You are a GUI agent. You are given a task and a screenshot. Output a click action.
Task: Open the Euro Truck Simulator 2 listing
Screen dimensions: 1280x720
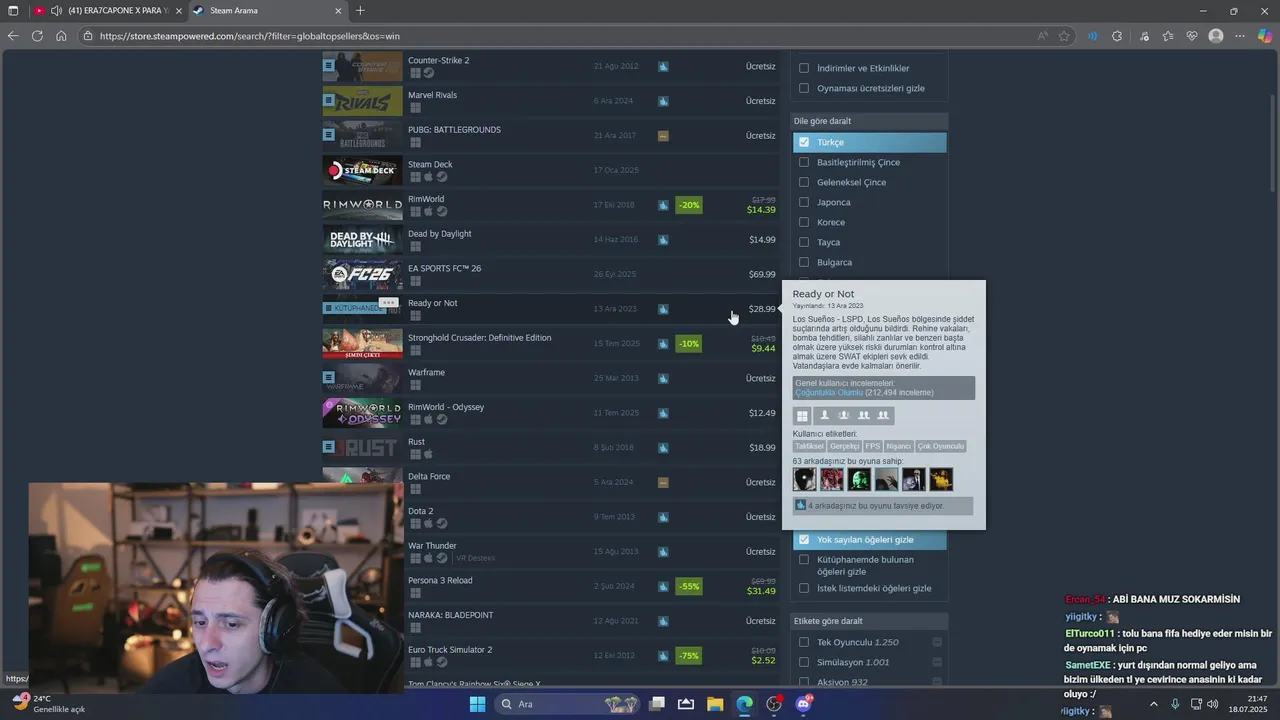click(549, 655)
